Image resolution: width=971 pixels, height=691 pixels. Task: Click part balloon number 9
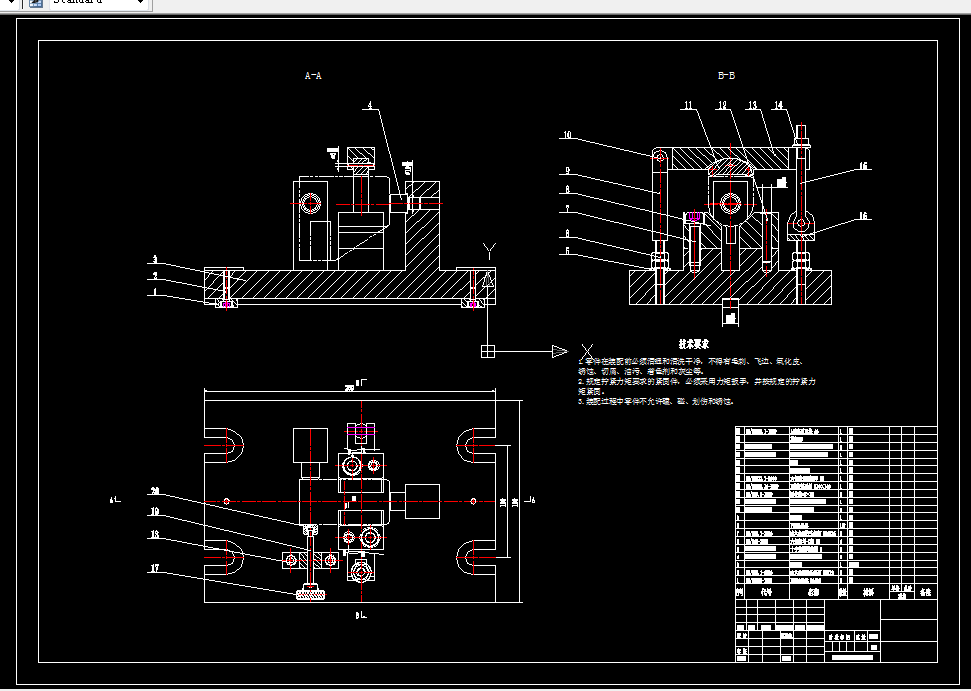pyautogui.click(x=567, y=170)
